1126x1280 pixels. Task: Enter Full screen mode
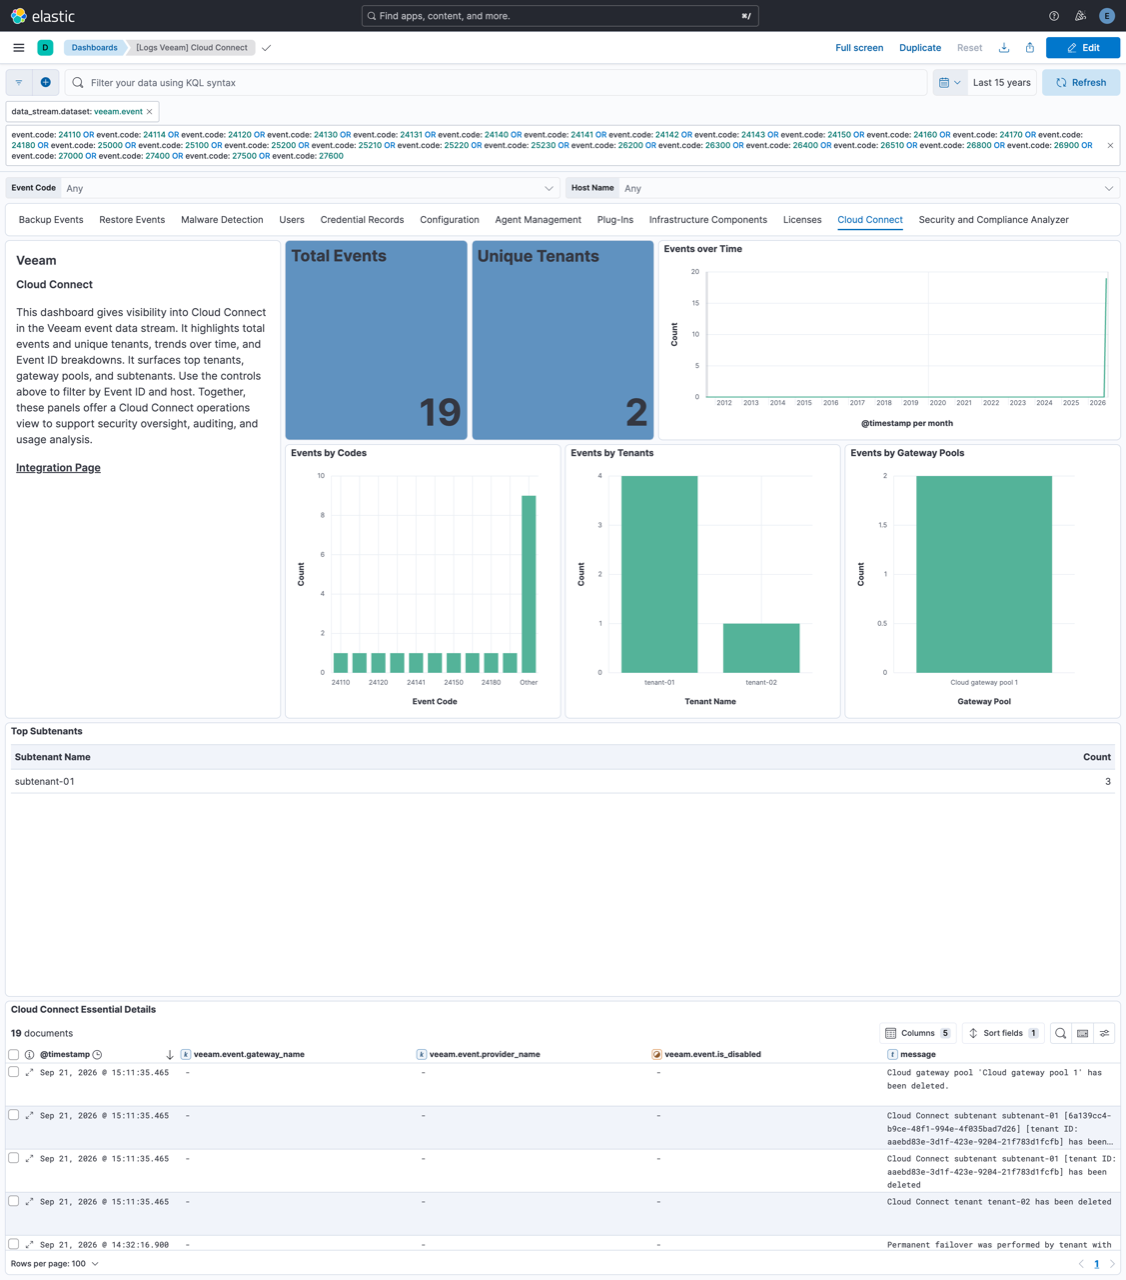coord(859,48)
